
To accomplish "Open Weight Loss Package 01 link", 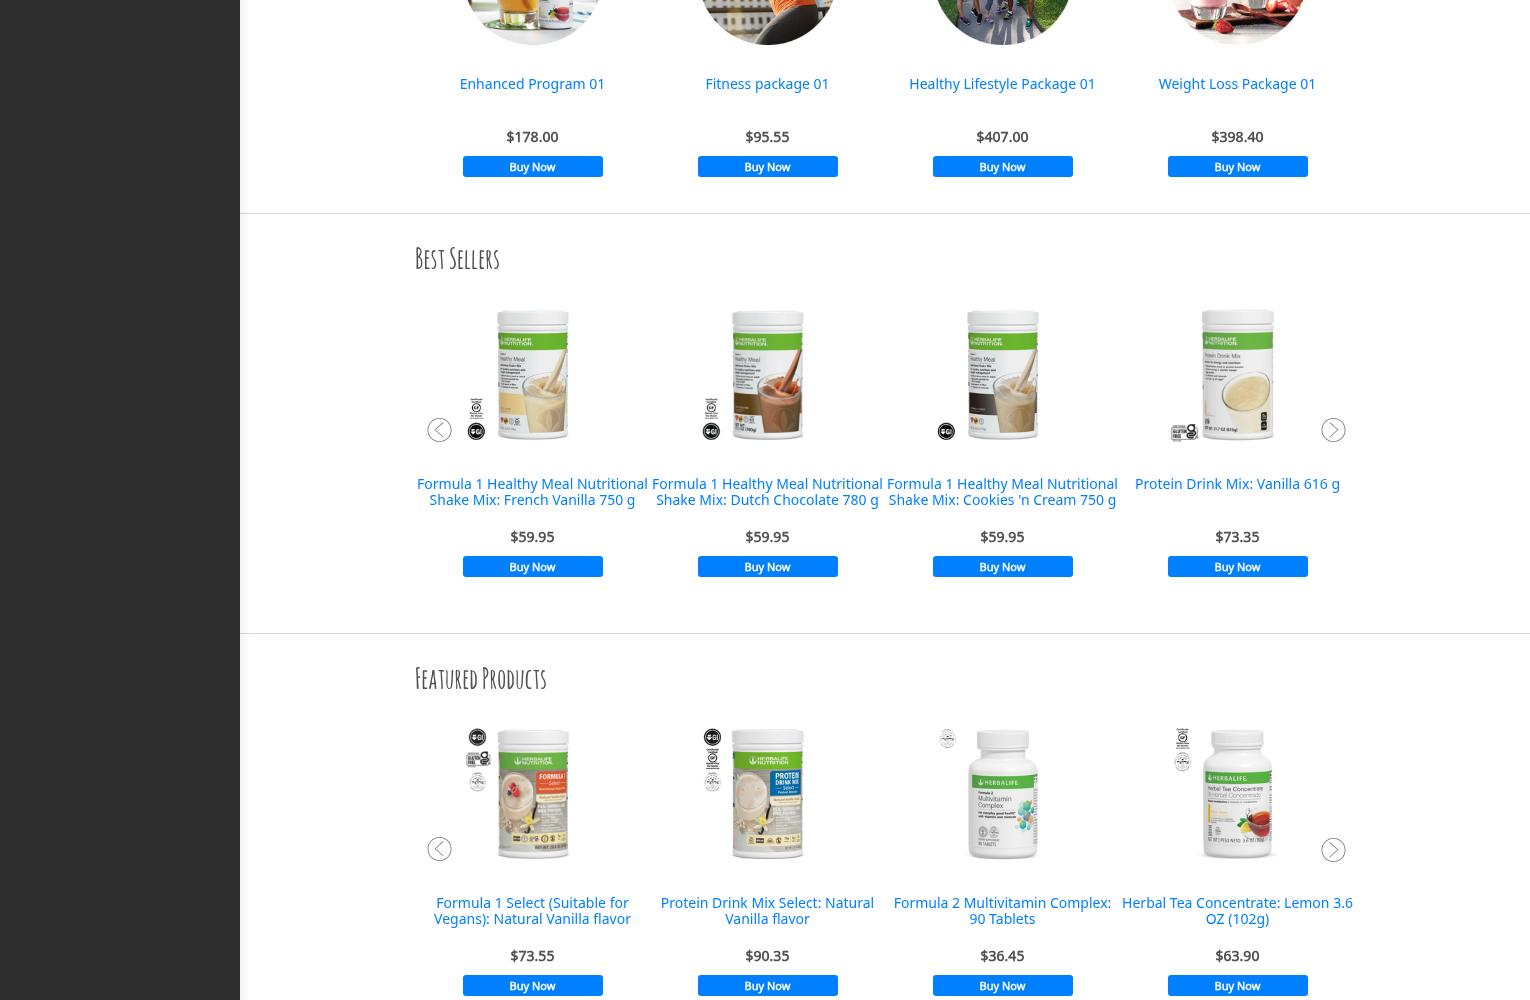I will tap(1237, 84).
